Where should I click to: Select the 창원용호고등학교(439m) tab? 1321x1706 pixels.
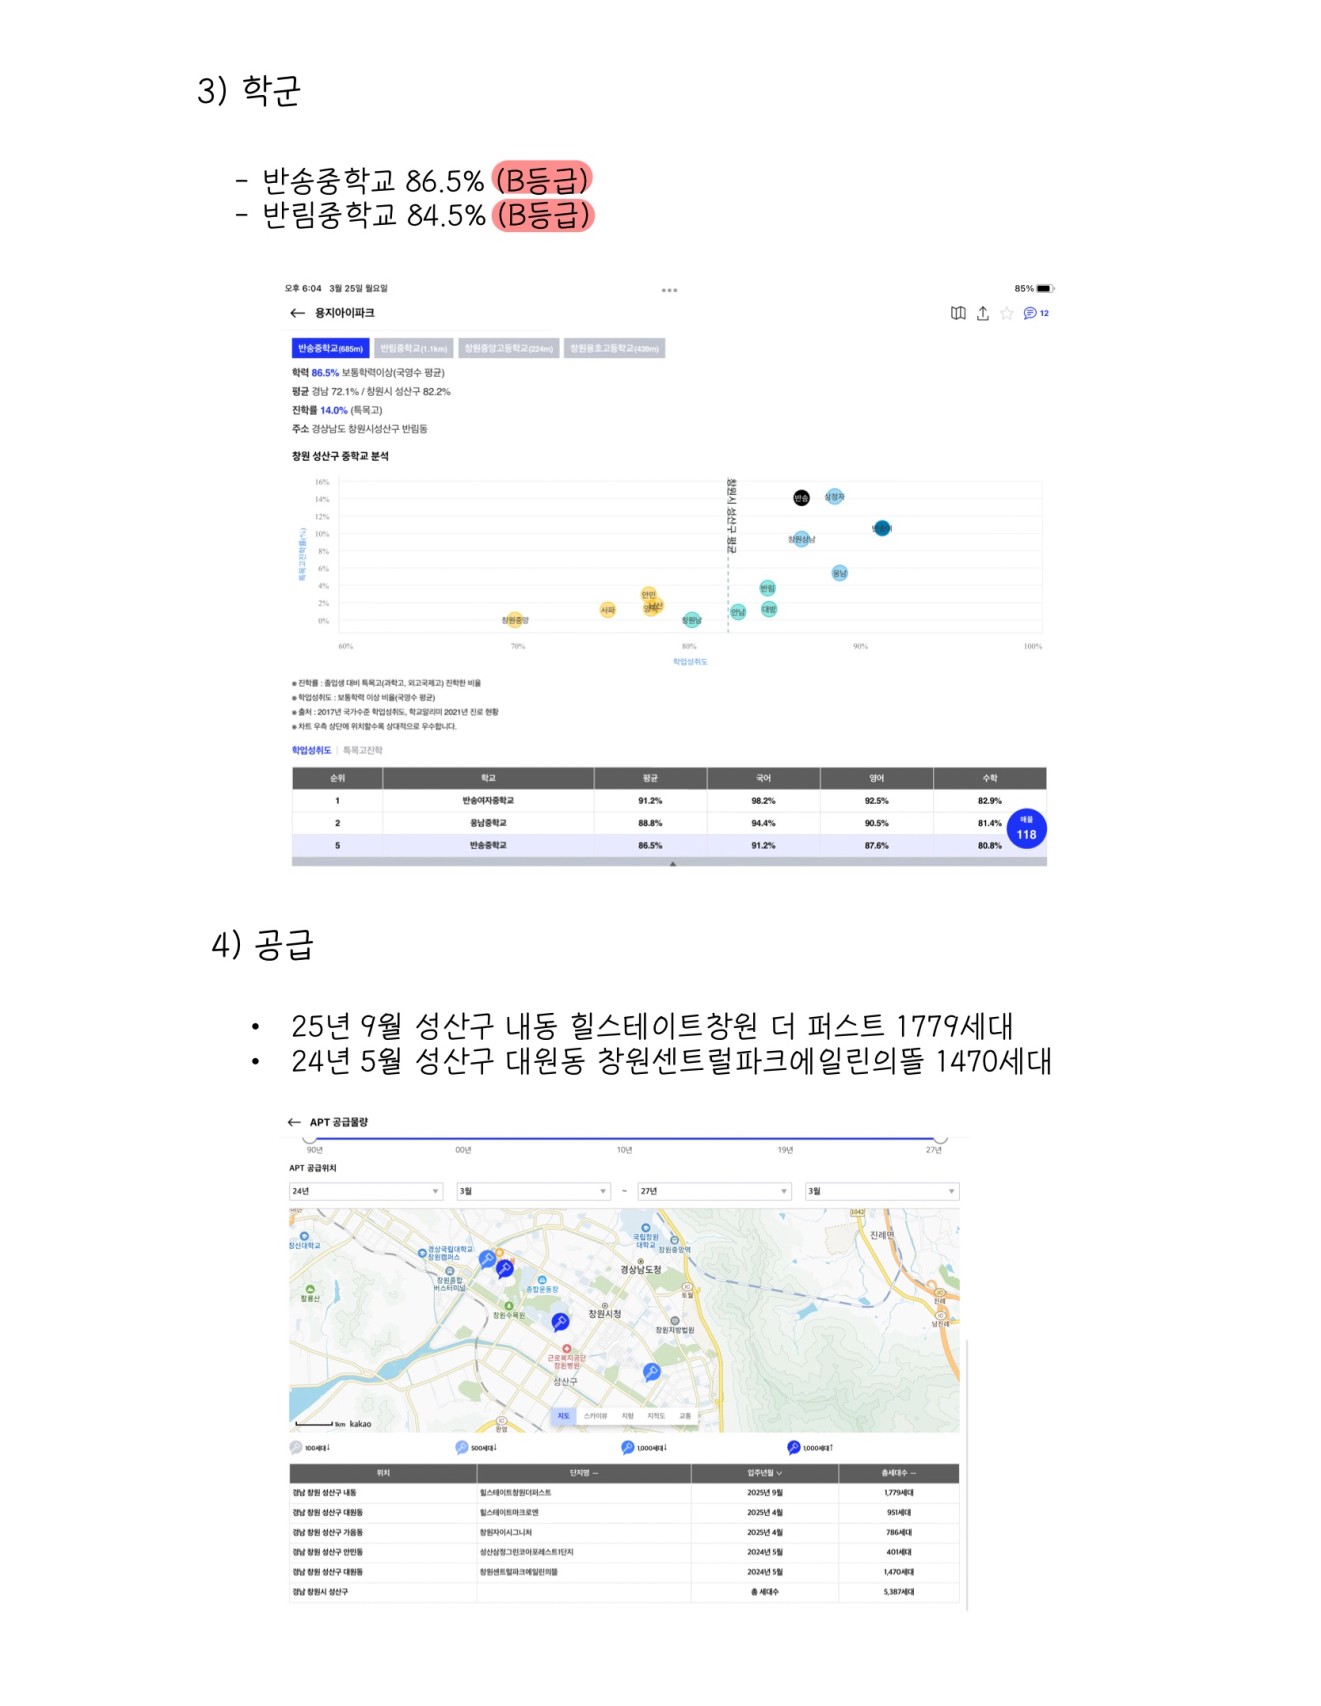click(x=614, y=348)
